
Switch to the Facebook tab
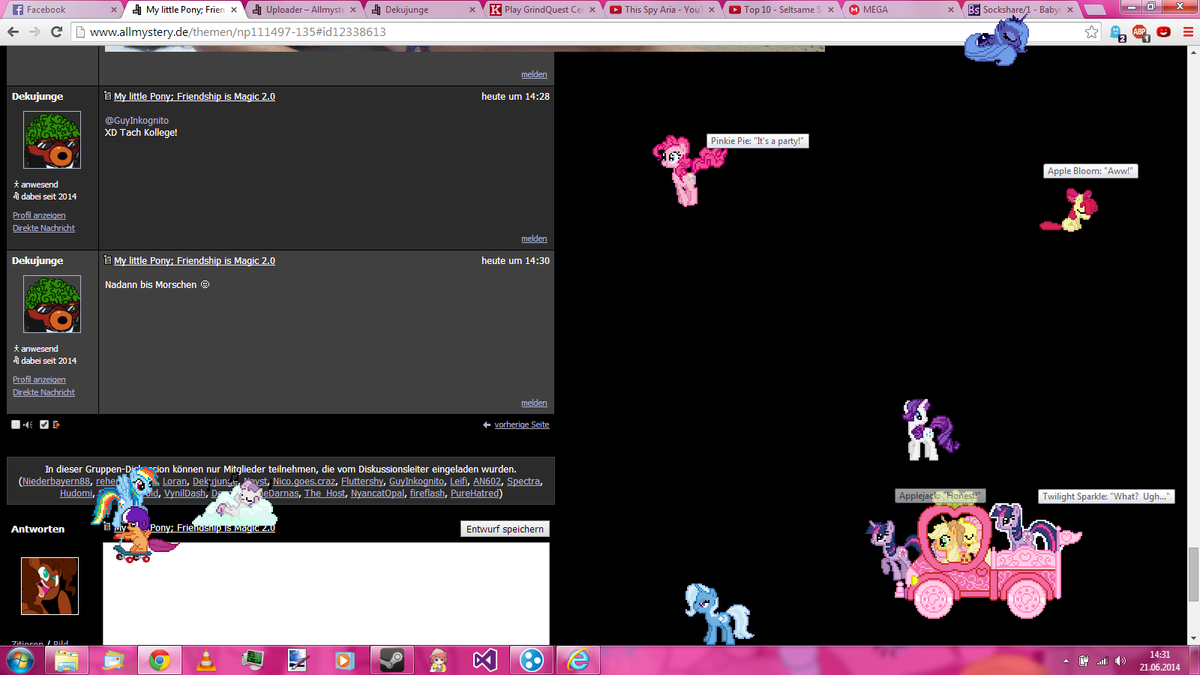[x=62, y=10]
